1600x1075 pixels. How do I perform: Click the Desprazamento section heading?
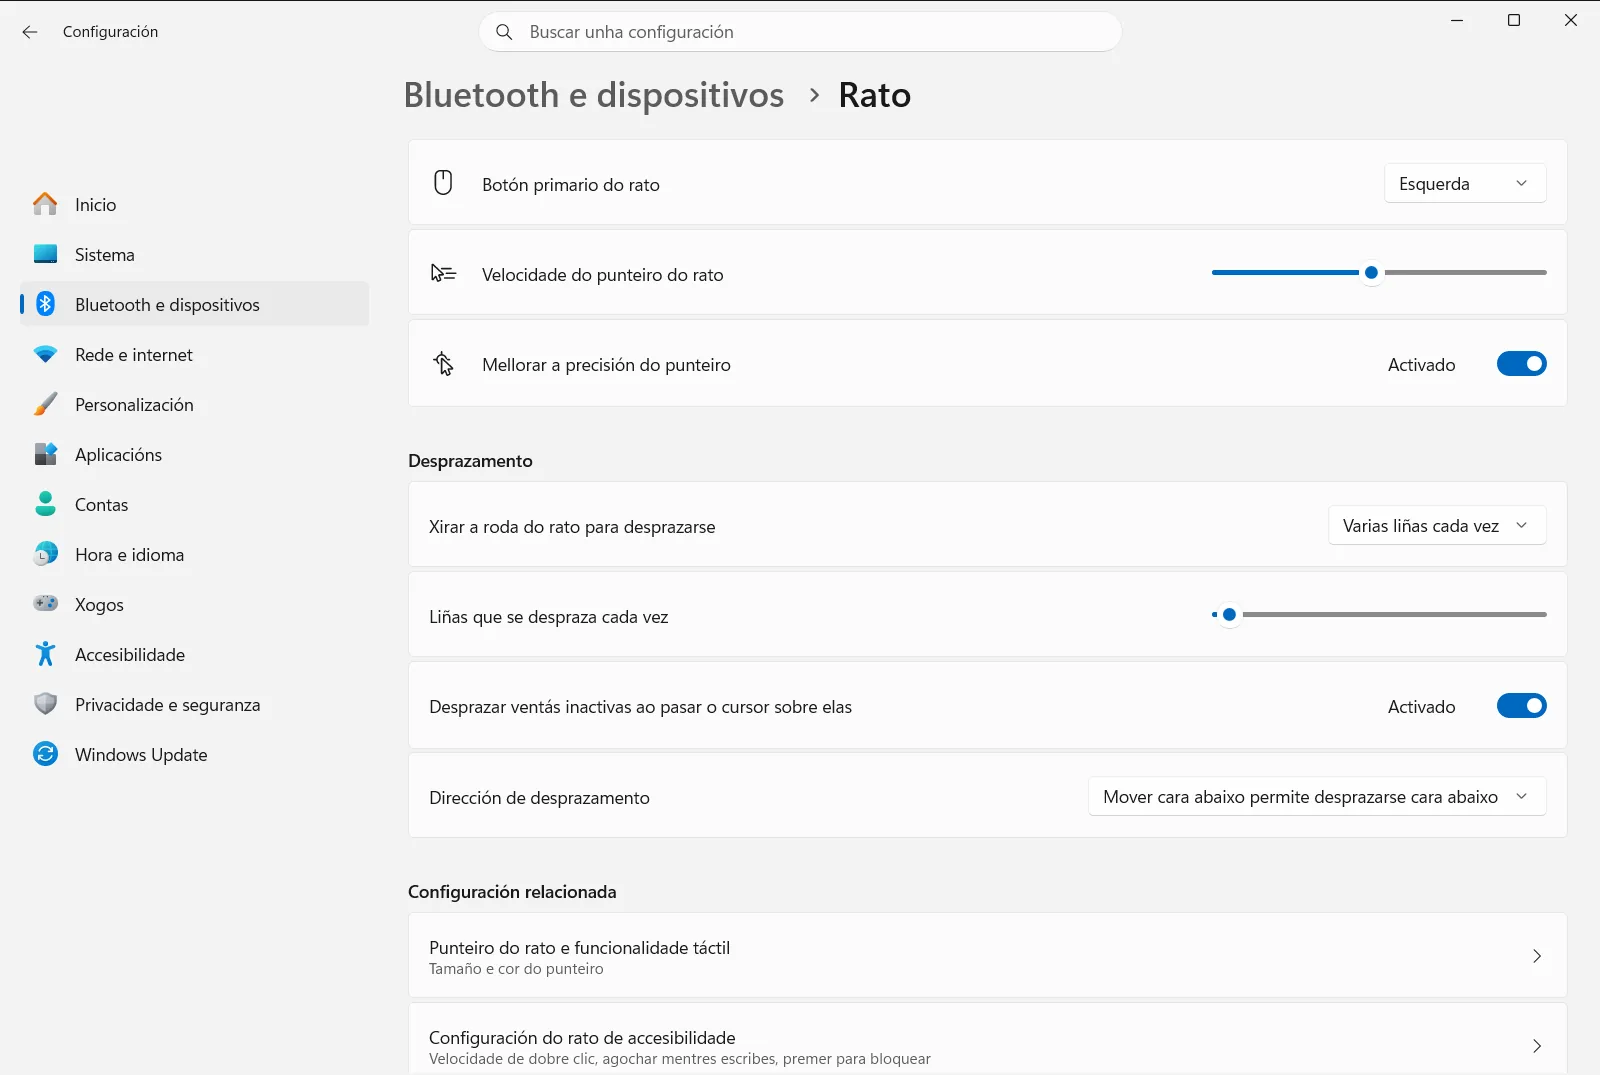(470, 461)
